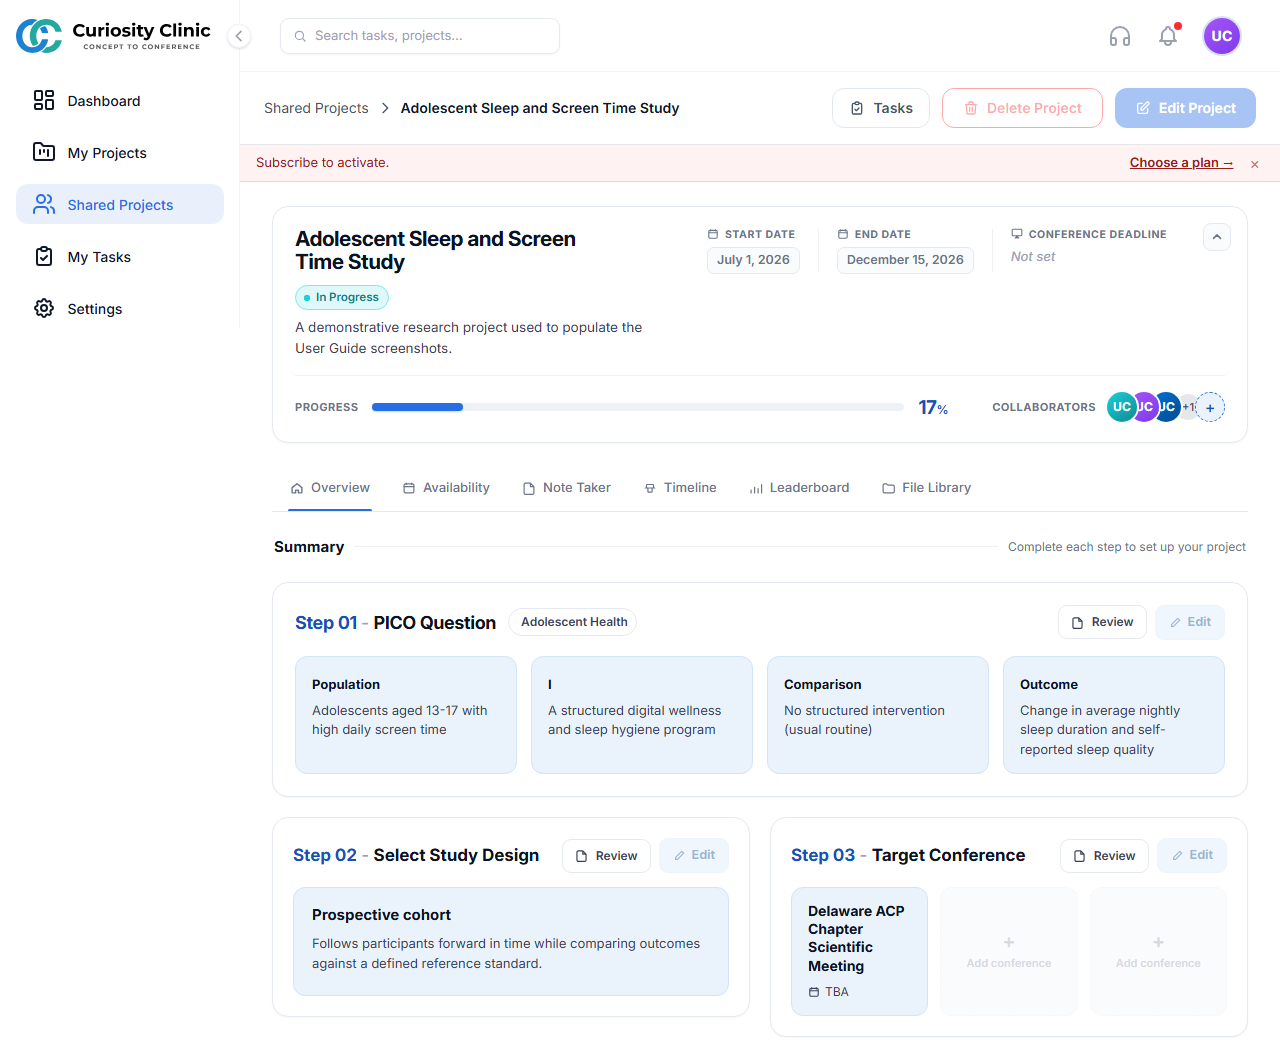
Task: Review Step 03 Target Conference
Action: click(1104, 856)
